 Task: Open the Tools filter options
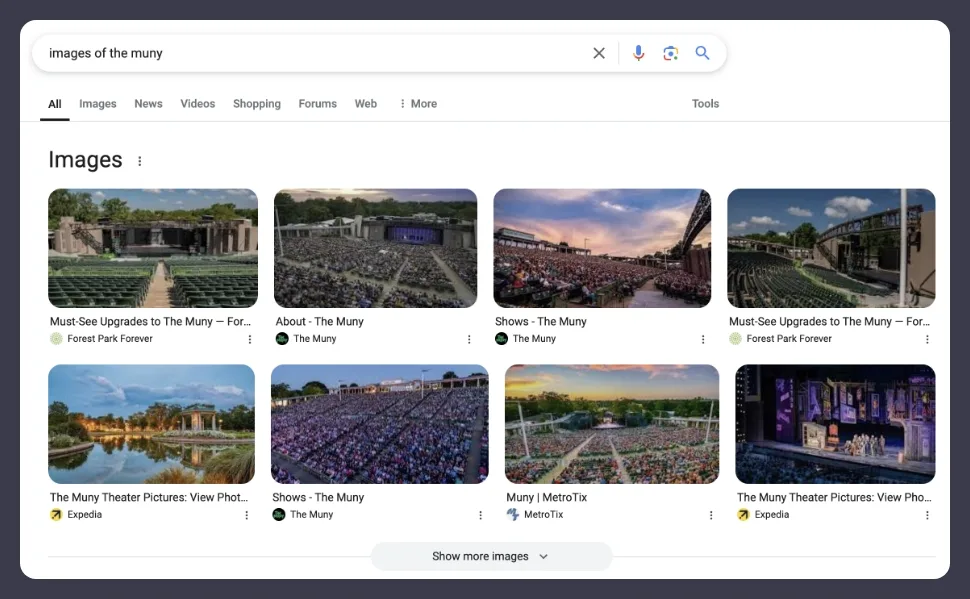pyautogui.click(x=705, y=104)
